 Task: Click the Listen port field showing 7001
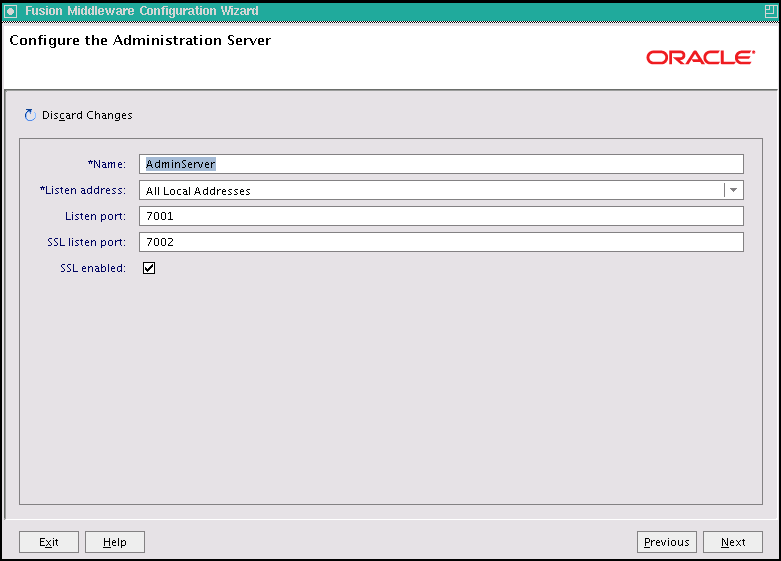pos(441,216)
